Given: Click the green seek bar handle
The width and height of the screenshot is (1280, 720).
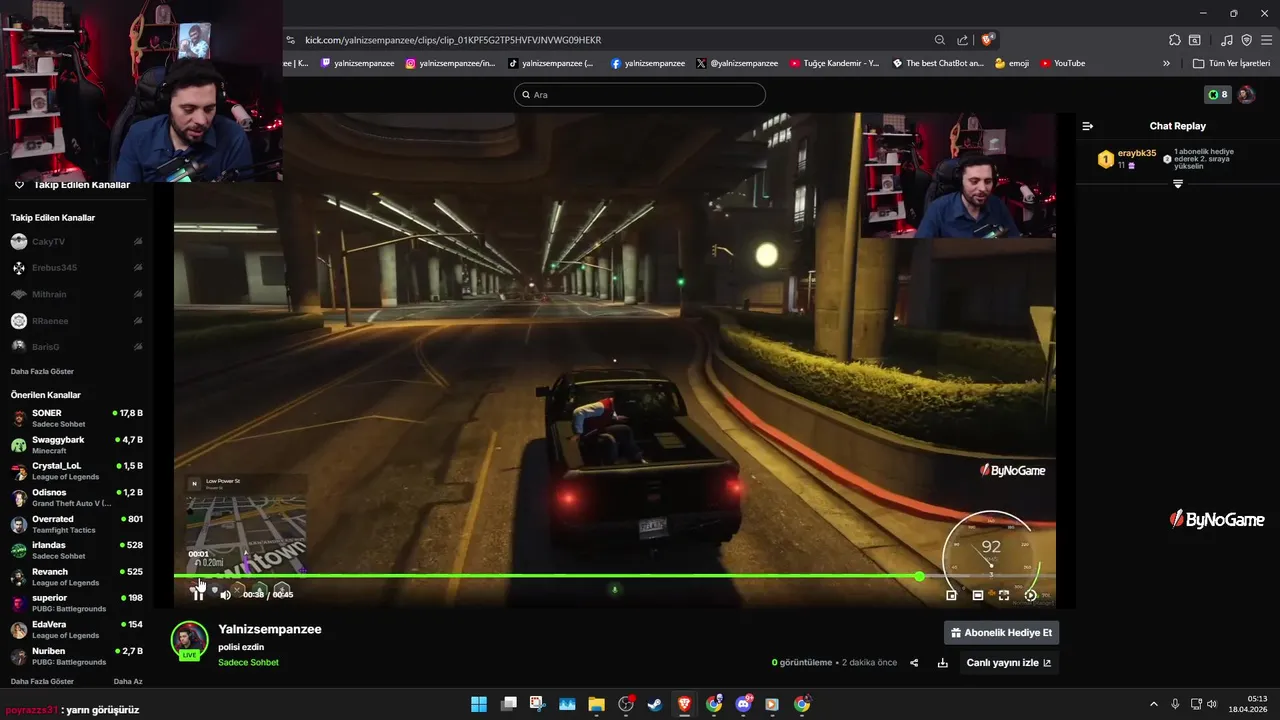Looking at the screenshot, I should [x=919, y=576].
